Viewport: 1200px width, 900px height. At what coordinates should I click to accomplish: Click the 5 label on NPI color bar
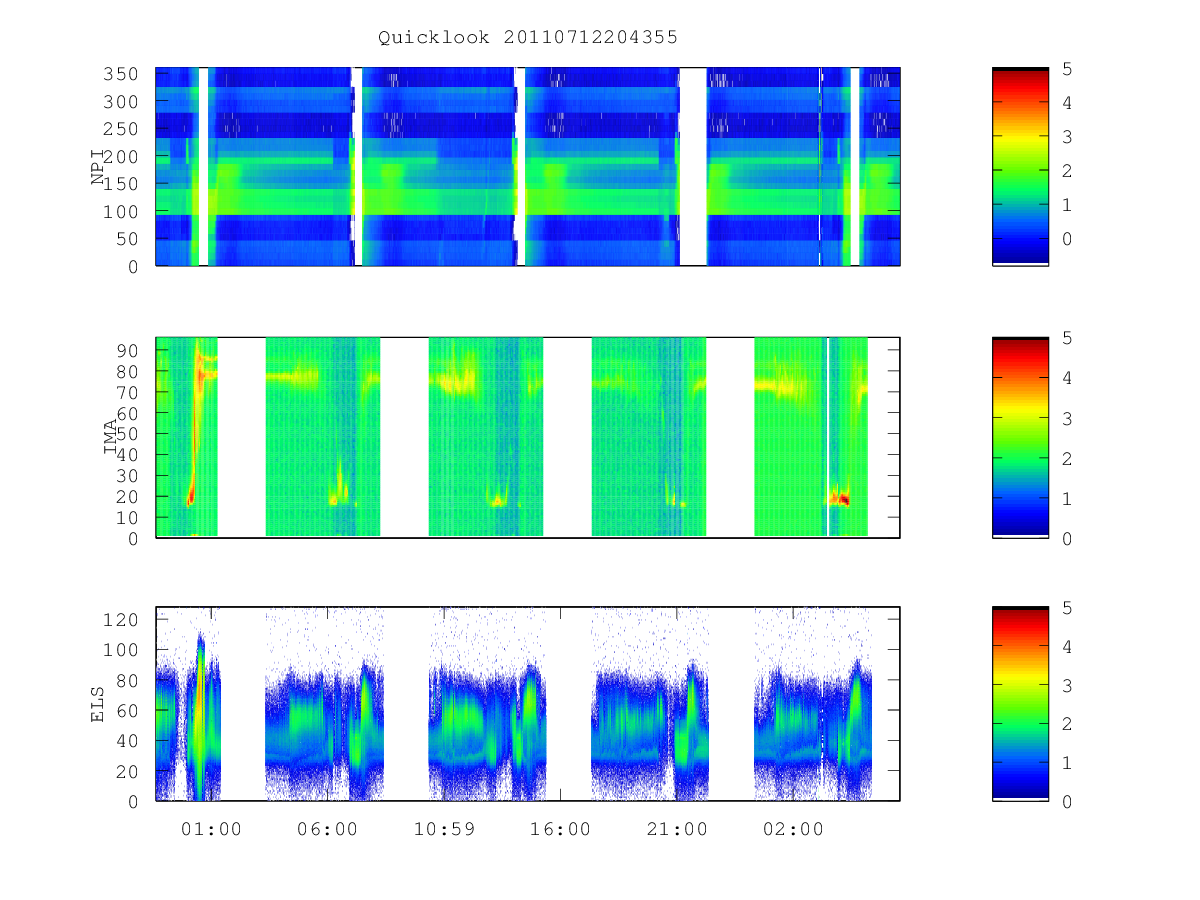tap(1067, 69)
